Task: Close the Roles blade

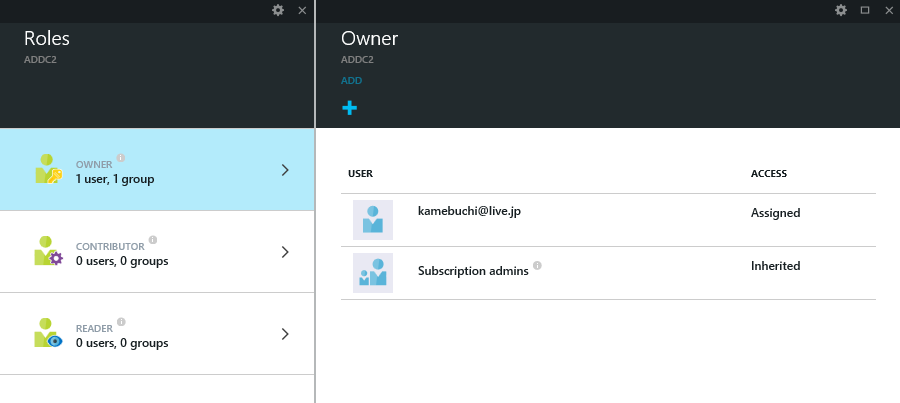Action: coord(302,10)
